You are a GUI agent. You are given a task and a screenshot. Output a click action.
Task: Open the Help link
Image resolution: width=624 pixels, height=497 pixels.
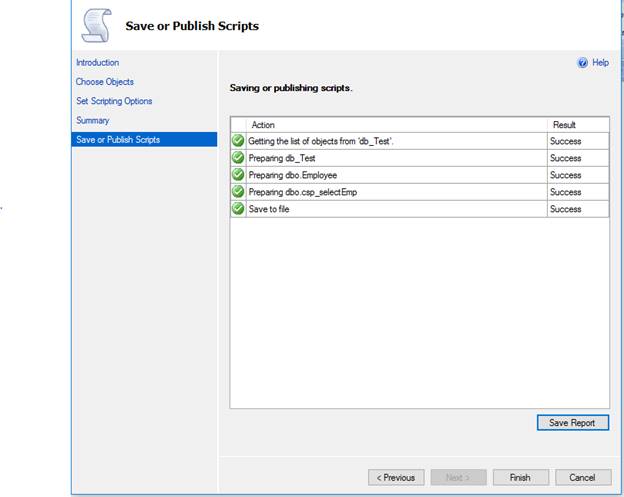tap(600, 63)
